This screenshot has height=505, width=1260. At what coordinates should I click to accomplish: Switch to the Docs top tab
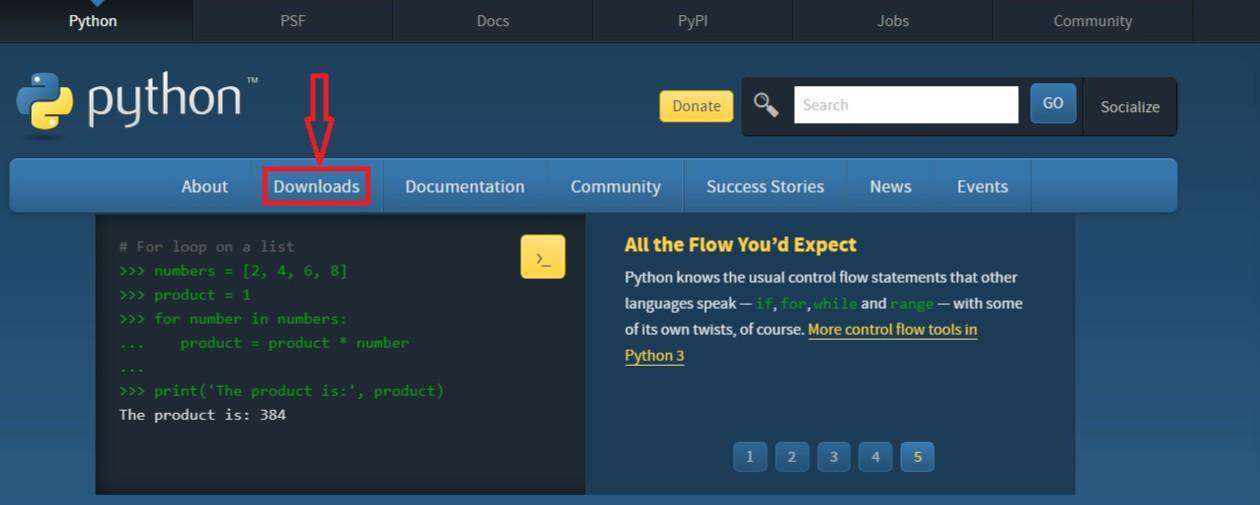pos(493,21)
